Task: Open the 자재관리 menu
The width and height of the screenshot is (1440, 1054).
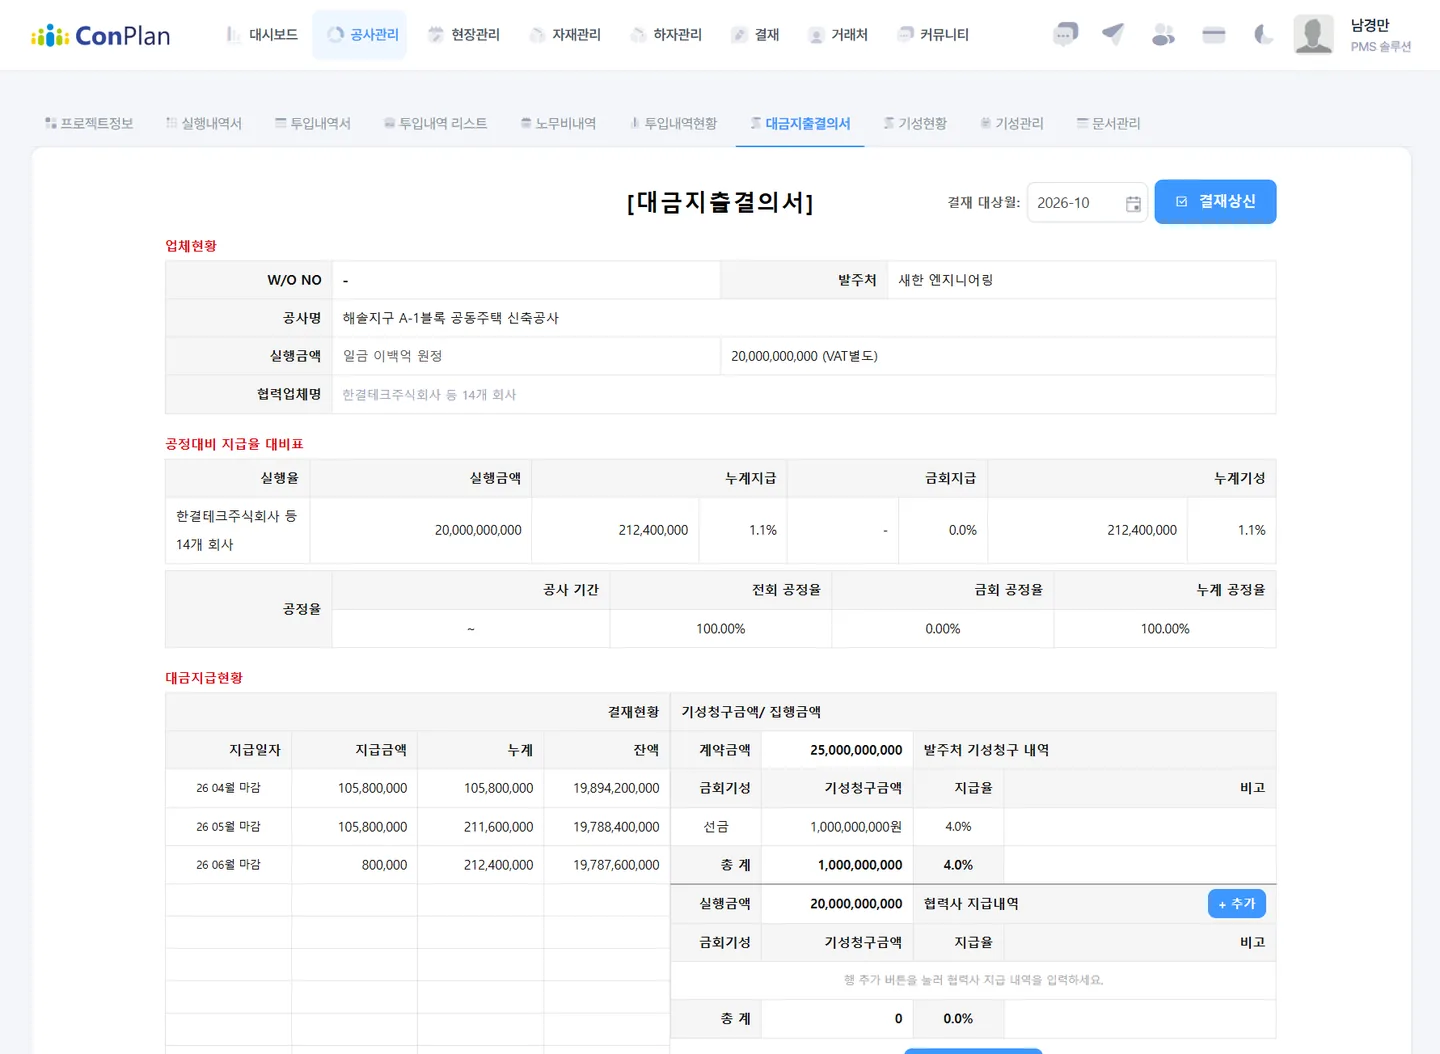Action: coord(565,35)
